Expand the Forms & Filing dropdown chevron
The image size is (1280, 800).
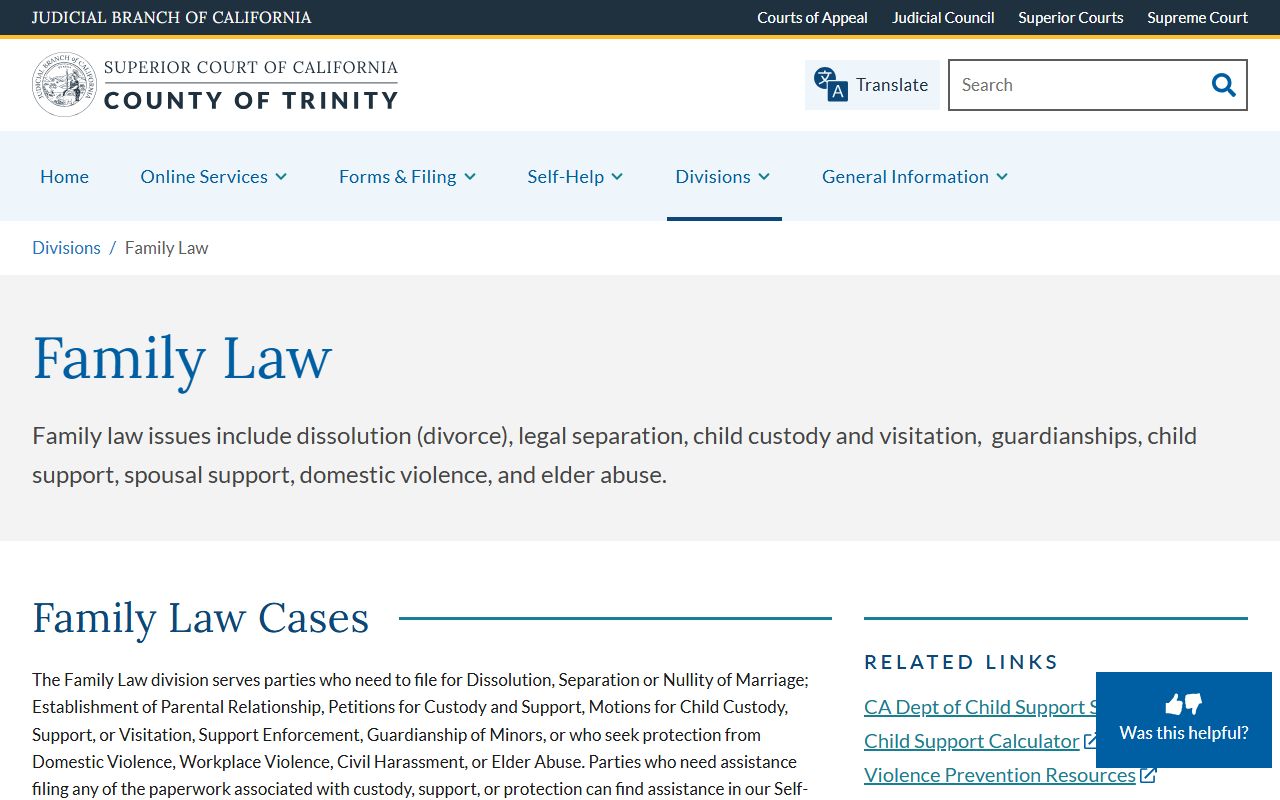[470, 177]
